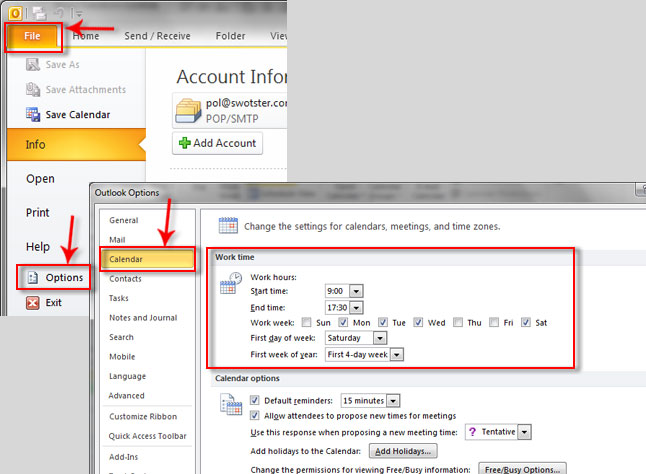This screenshot has height=474, width=646.
Task: Toggle the Sun work week checkbox
Action: (306, 322)
